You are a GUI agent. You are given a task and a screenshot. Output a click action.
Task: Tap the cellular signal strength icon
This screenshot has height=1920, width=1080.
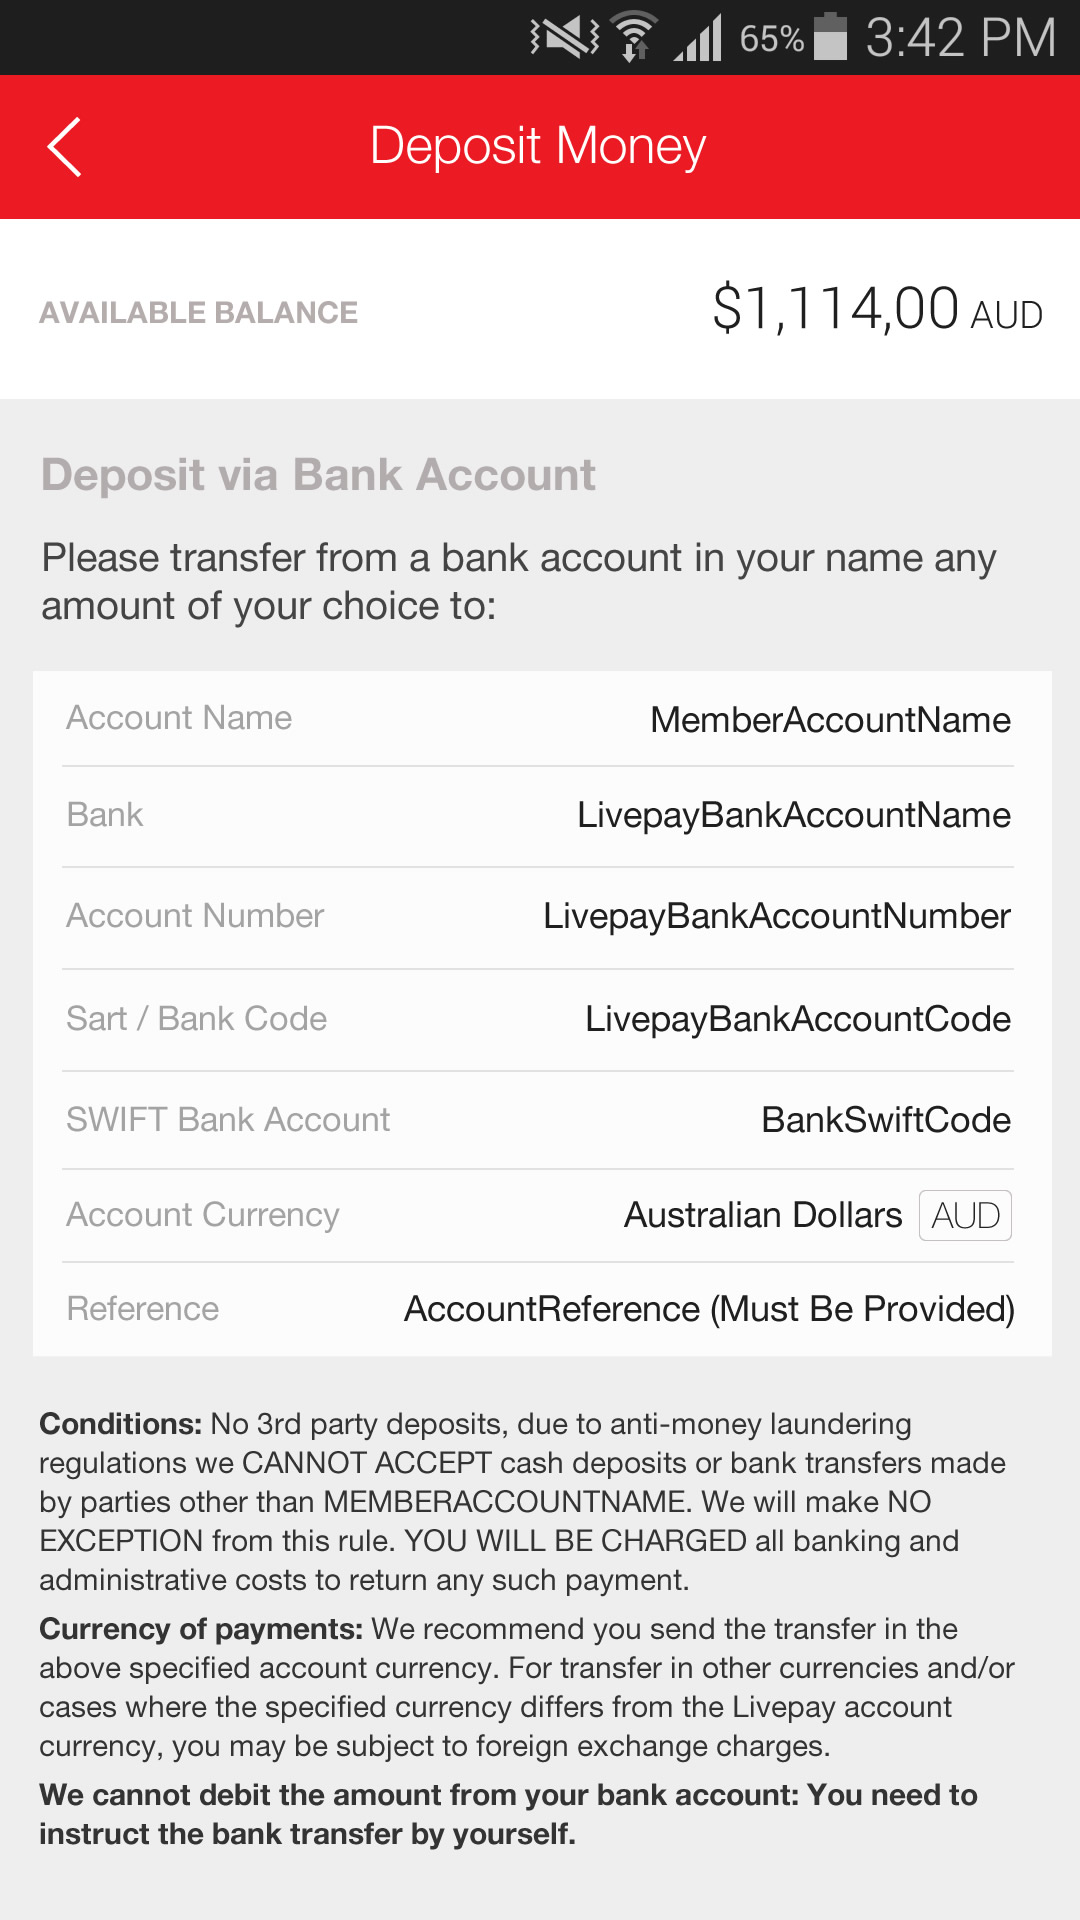(698, 40)
